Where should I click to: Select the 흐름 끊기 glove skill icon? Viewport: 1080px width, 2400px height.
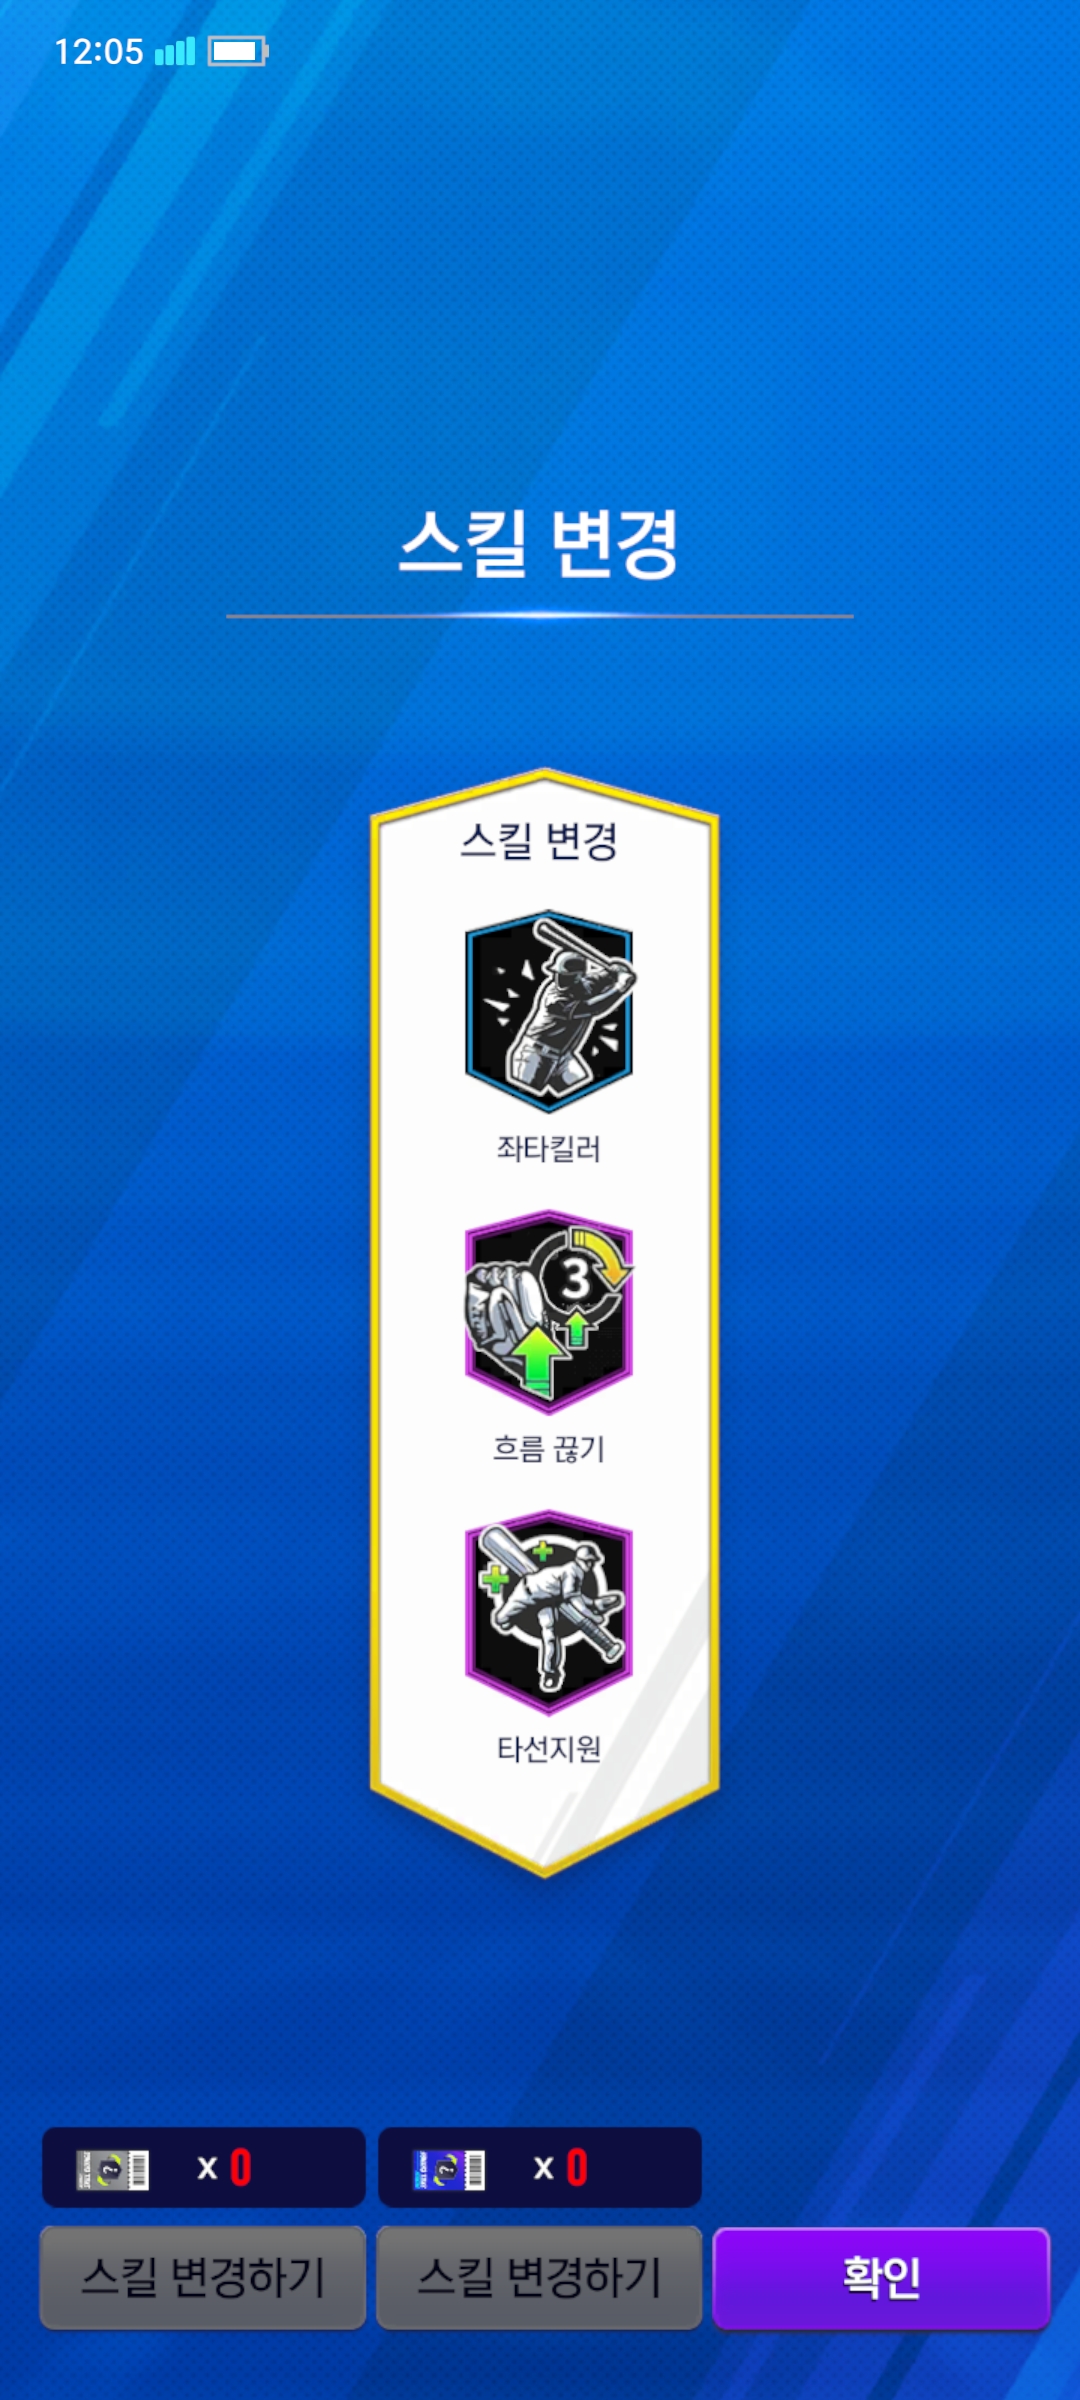[x=549, y=1311]
